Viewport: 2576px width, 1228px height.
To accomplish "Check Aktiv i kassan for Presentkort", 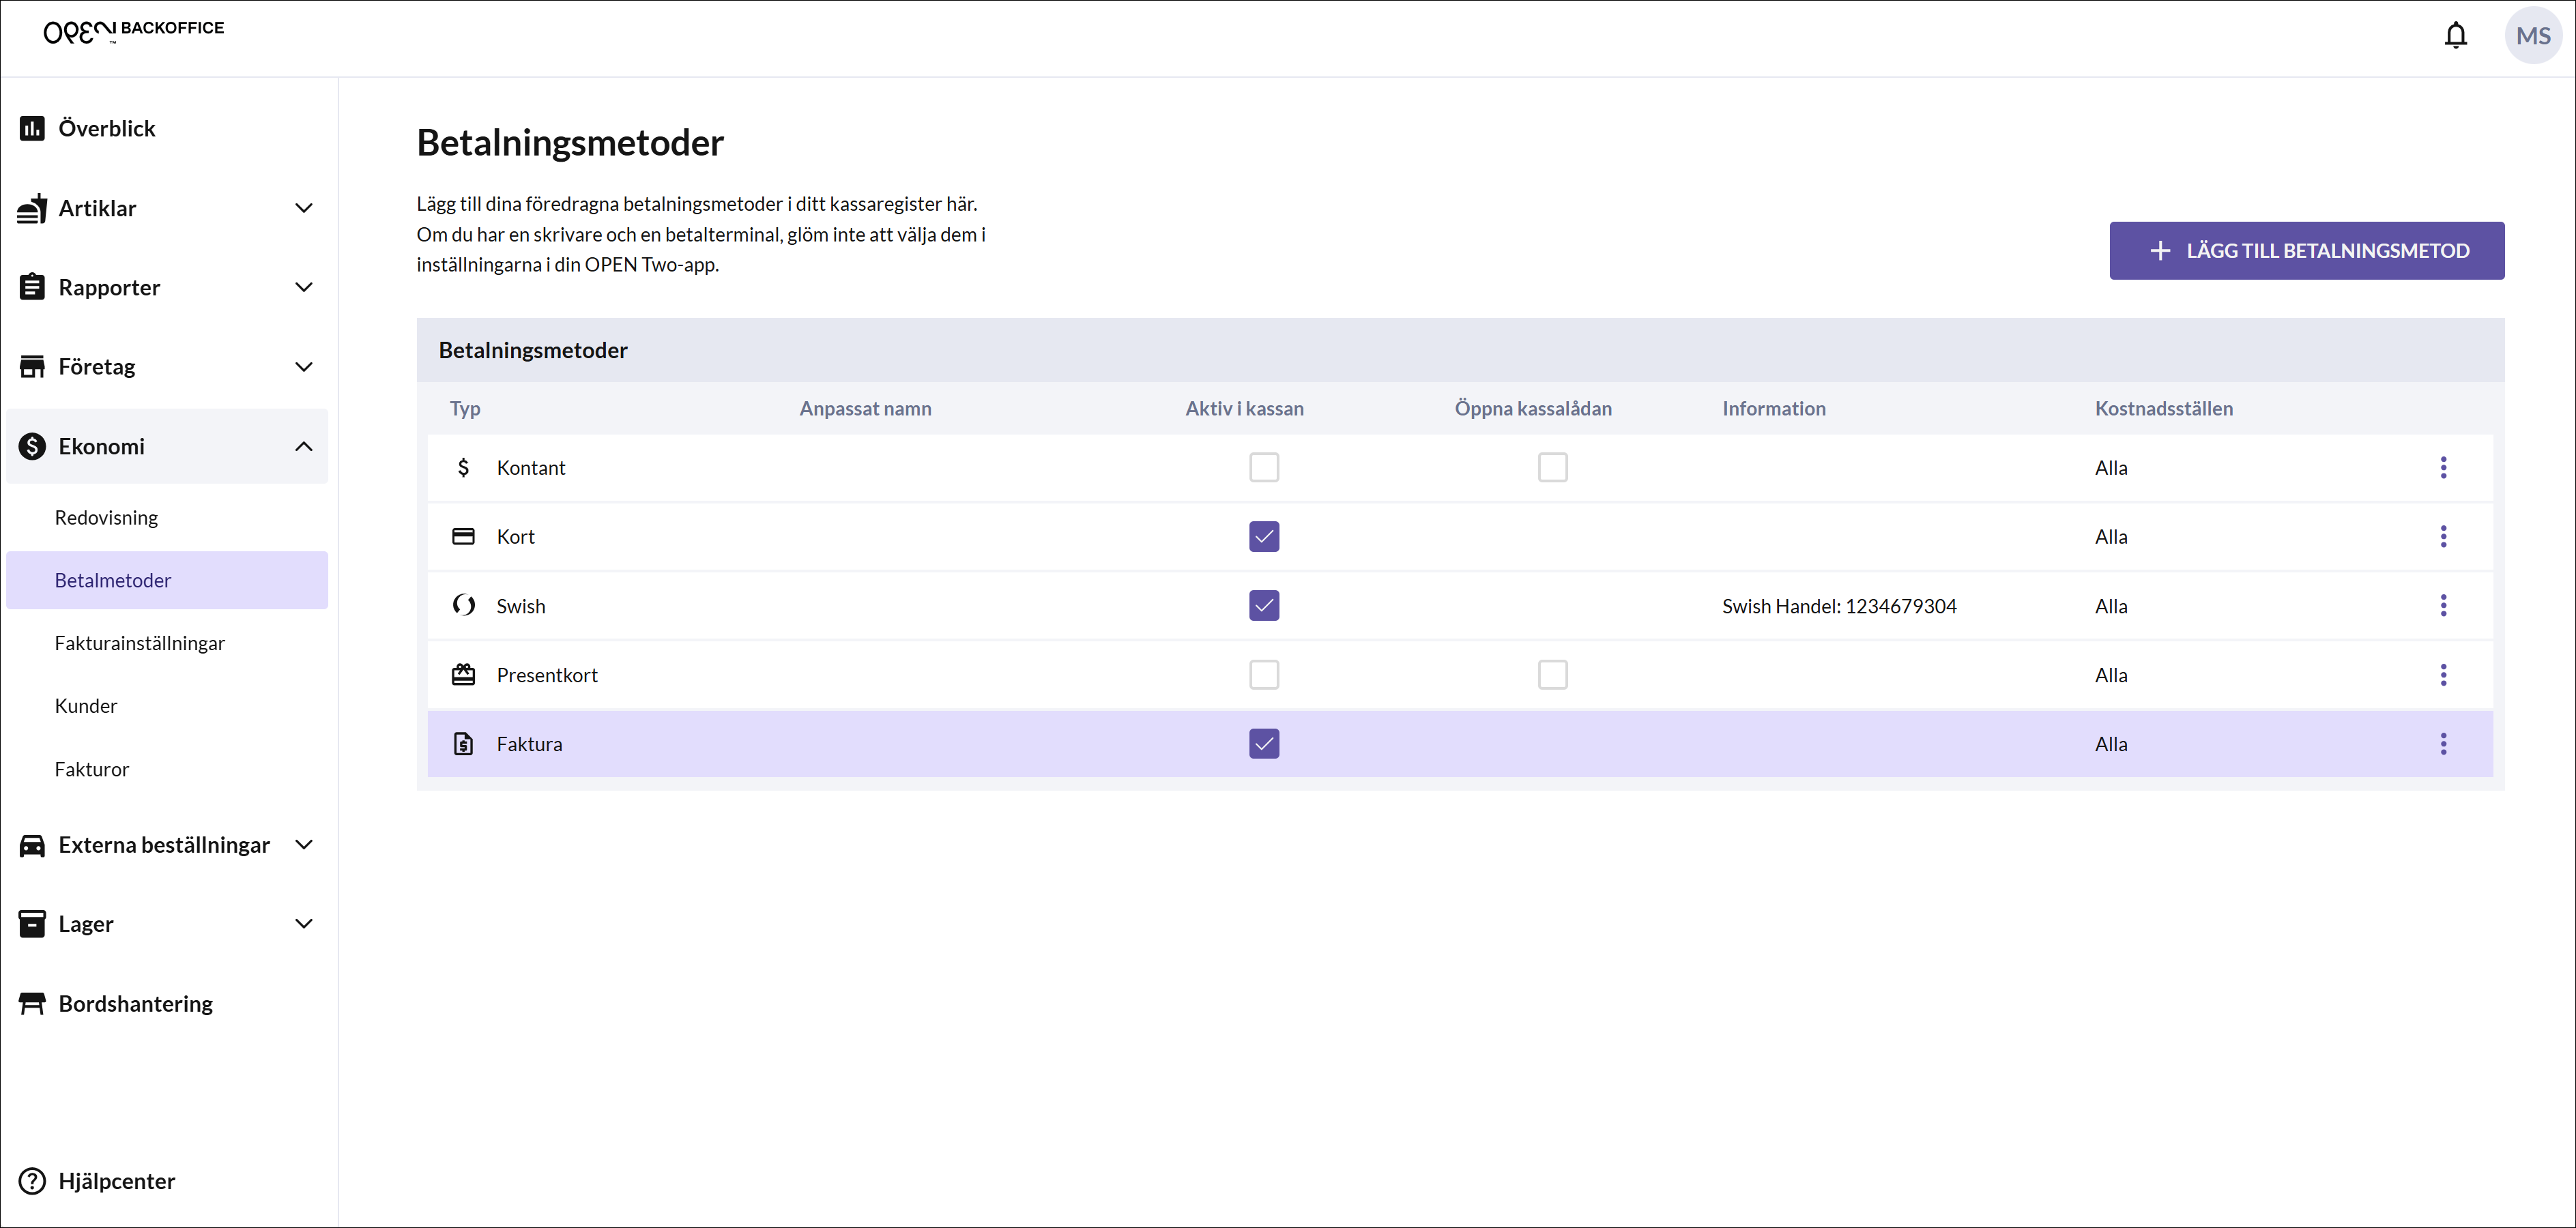I will coord(1264,674).
